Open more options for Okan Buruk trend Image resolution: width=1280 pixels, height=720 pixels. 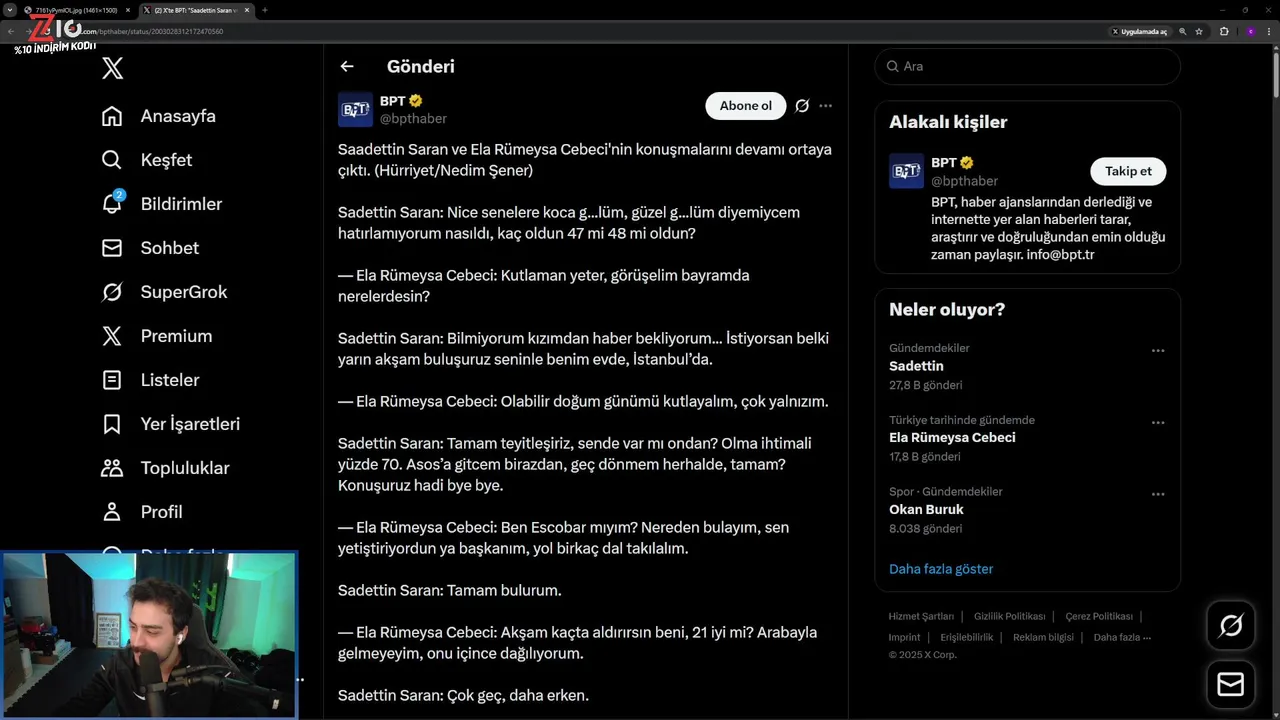tap(1158, 494)
